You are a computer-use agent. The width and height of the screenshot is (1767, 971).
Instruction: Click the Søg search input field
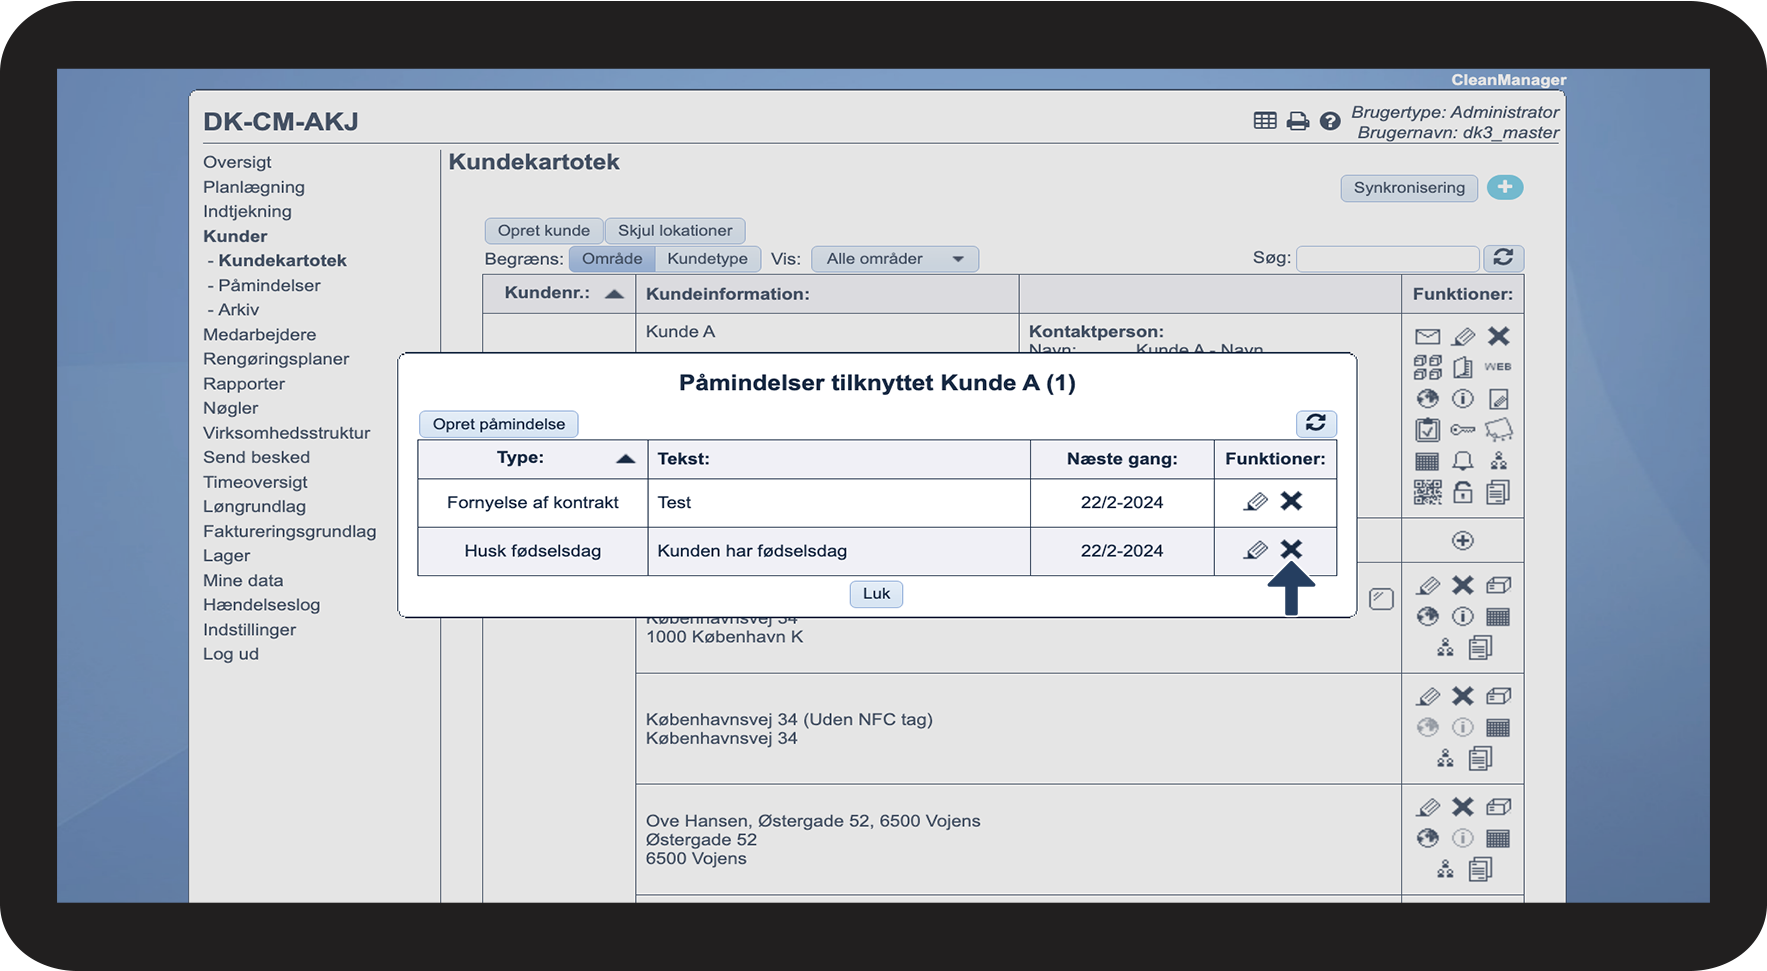pyautogui.click(x=1387, y=259)
